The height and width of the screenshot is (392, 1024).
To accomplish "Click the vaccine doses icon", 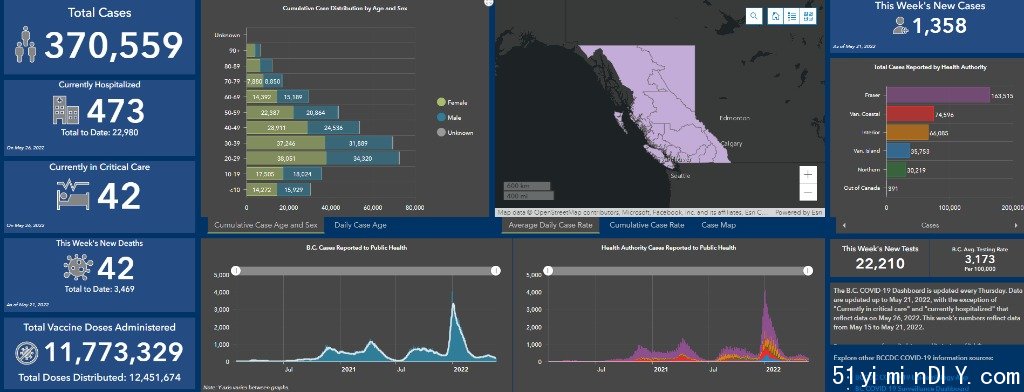I will [27, 353].
